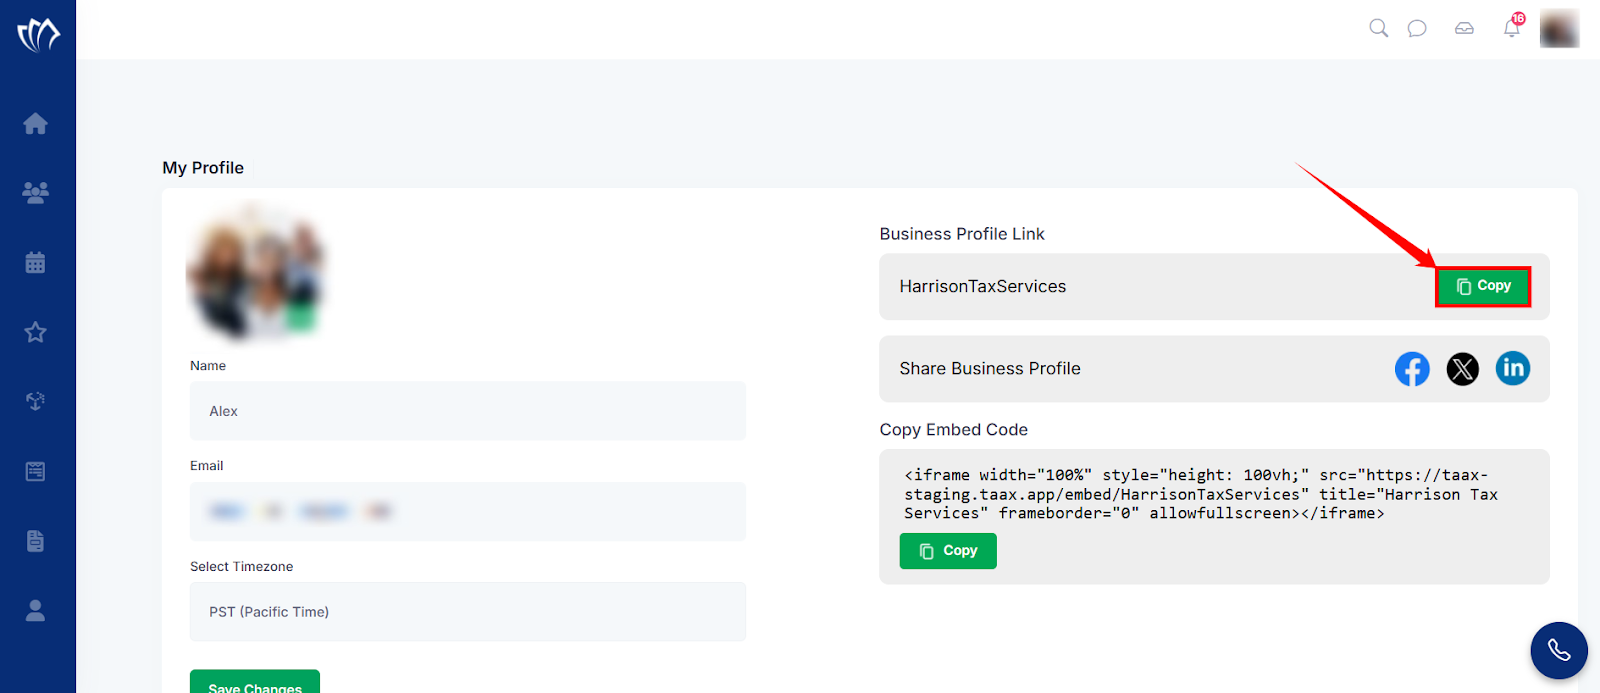1600x693 pixels.
Task: Click the HarrisonTaxServices link text
Action: (x=983, y=286)
